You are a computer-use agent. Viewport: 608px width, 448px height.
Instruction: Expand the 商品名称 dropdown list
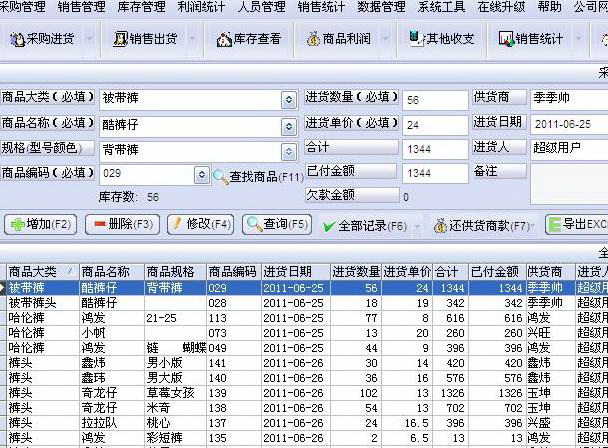[x=289, y=124]
